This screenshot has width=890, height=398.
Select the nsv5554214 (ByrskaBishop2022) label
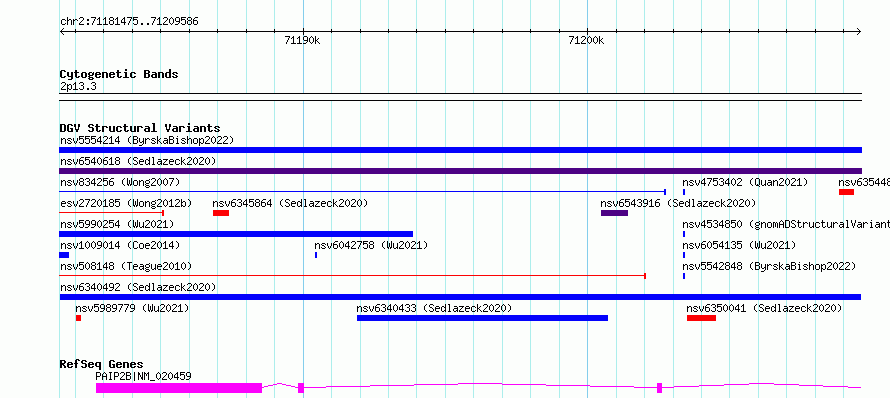(x=147, y=140)
